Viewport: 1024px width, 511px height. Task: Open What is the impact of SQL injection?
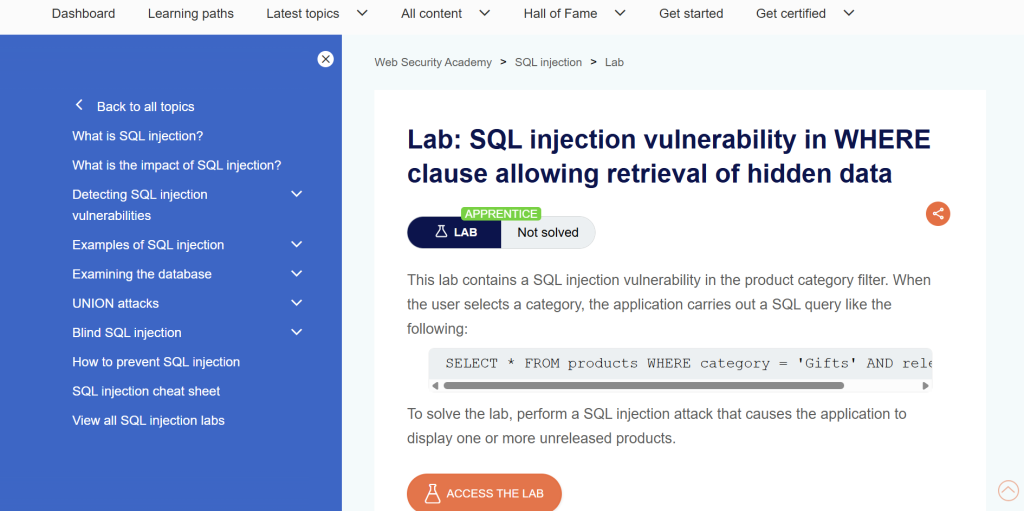[177, 165]
